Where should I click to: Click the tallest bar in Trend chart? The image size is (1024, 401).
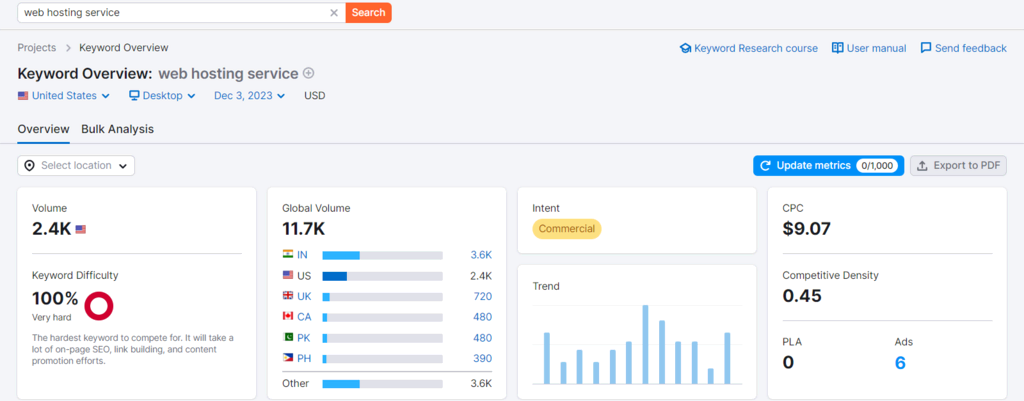point(645,344)
